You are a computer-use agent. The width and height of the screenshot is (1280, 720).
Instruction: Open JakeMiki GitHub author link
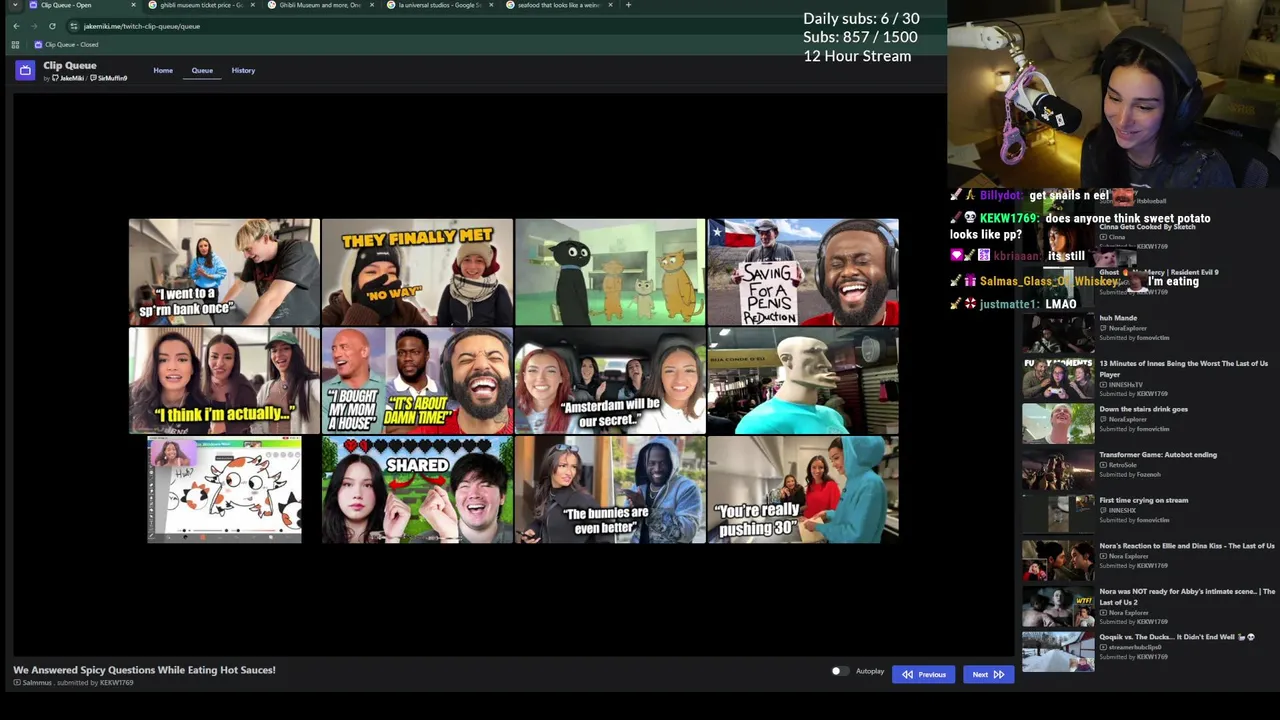68,78
